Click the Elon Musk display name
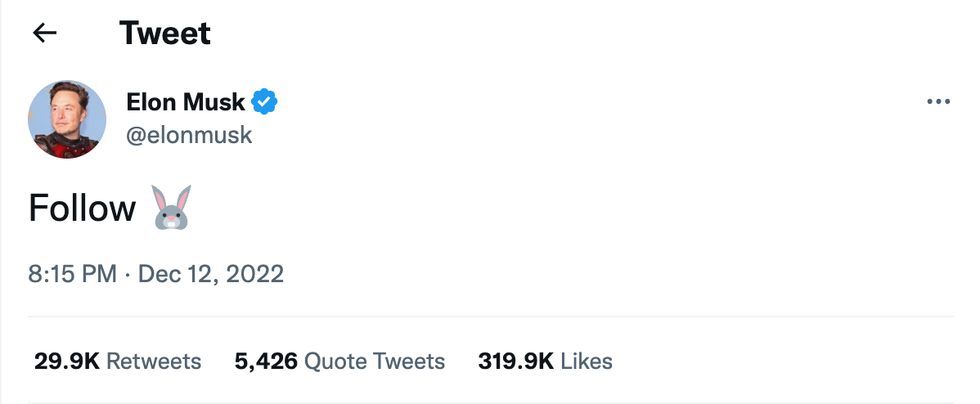 tap(186, 101)
